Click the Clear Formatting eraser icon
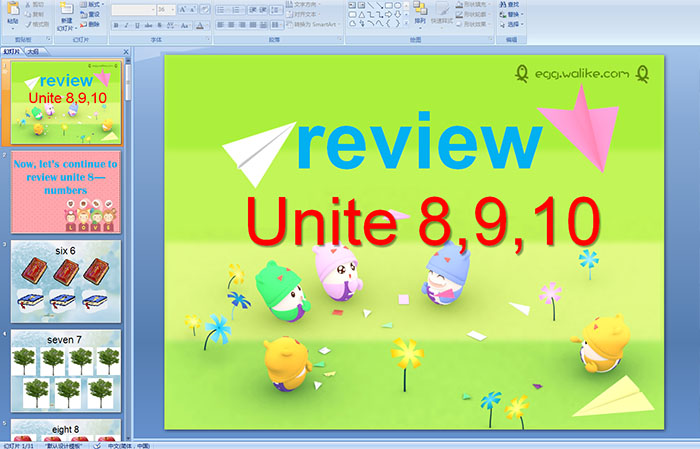Image resolution: width=700 pixels, height=449 pixels. [x=204, y=10]
